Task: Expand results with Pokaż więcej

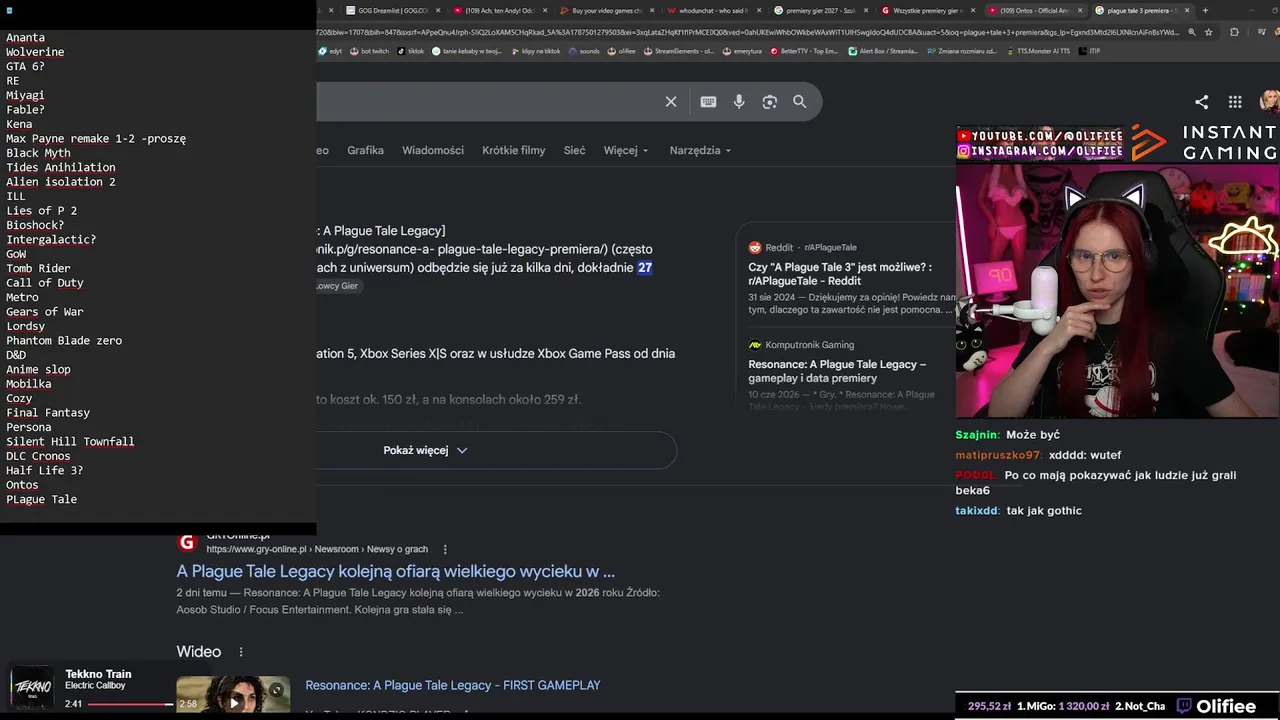Action: pyautogui.click(x=425, y=450)
